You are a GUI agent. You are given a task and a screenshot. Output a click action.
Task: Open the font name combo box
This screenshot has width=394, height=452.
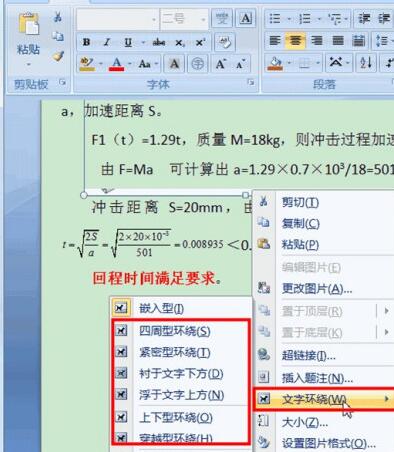coord(117,19)
